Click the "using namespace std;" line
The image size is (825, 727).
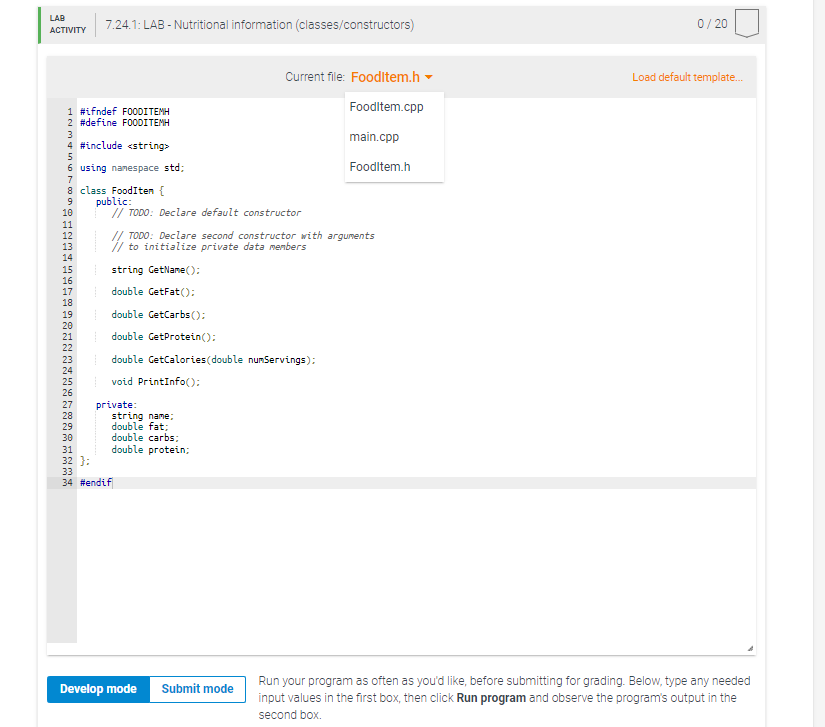tap(132, 168)
